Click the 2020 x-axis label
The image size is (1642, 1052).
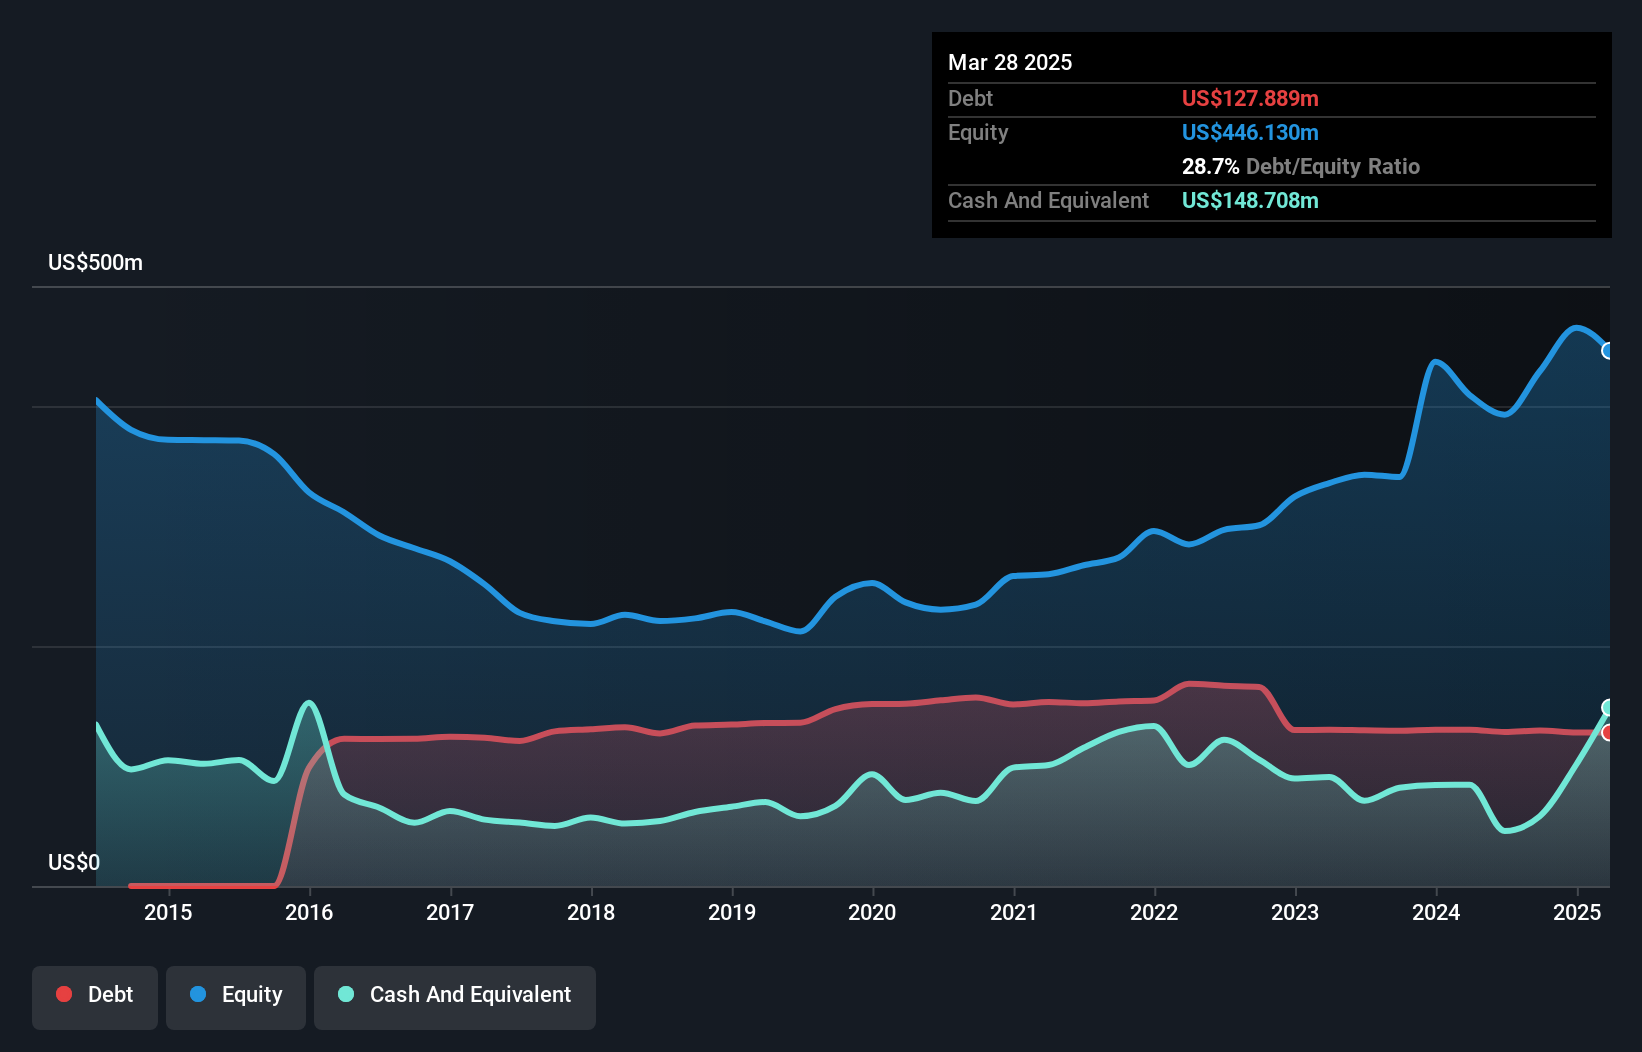click(872, 912)
